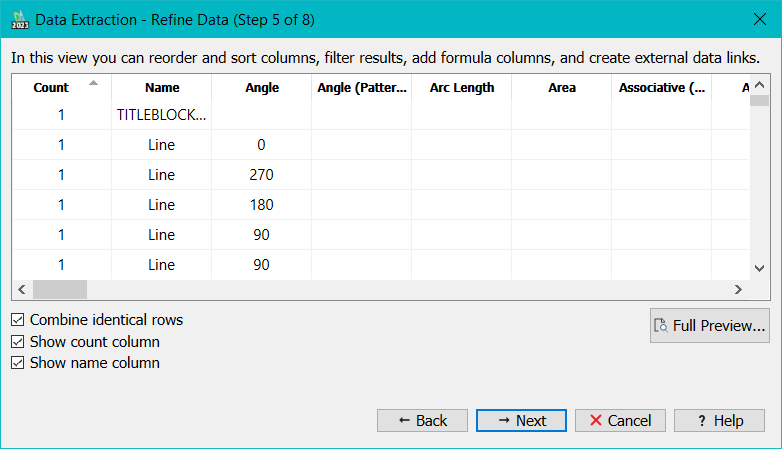Select the TITLEBLOCK row name cell

click(x=161, y=115)
